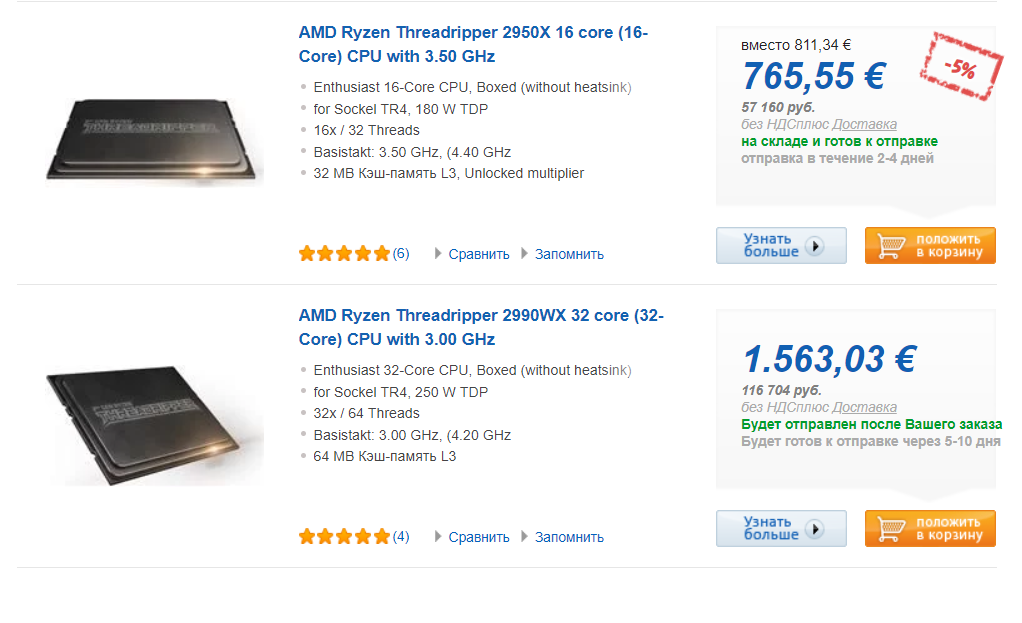Open the (6) reviews count link

coord(401,254)
